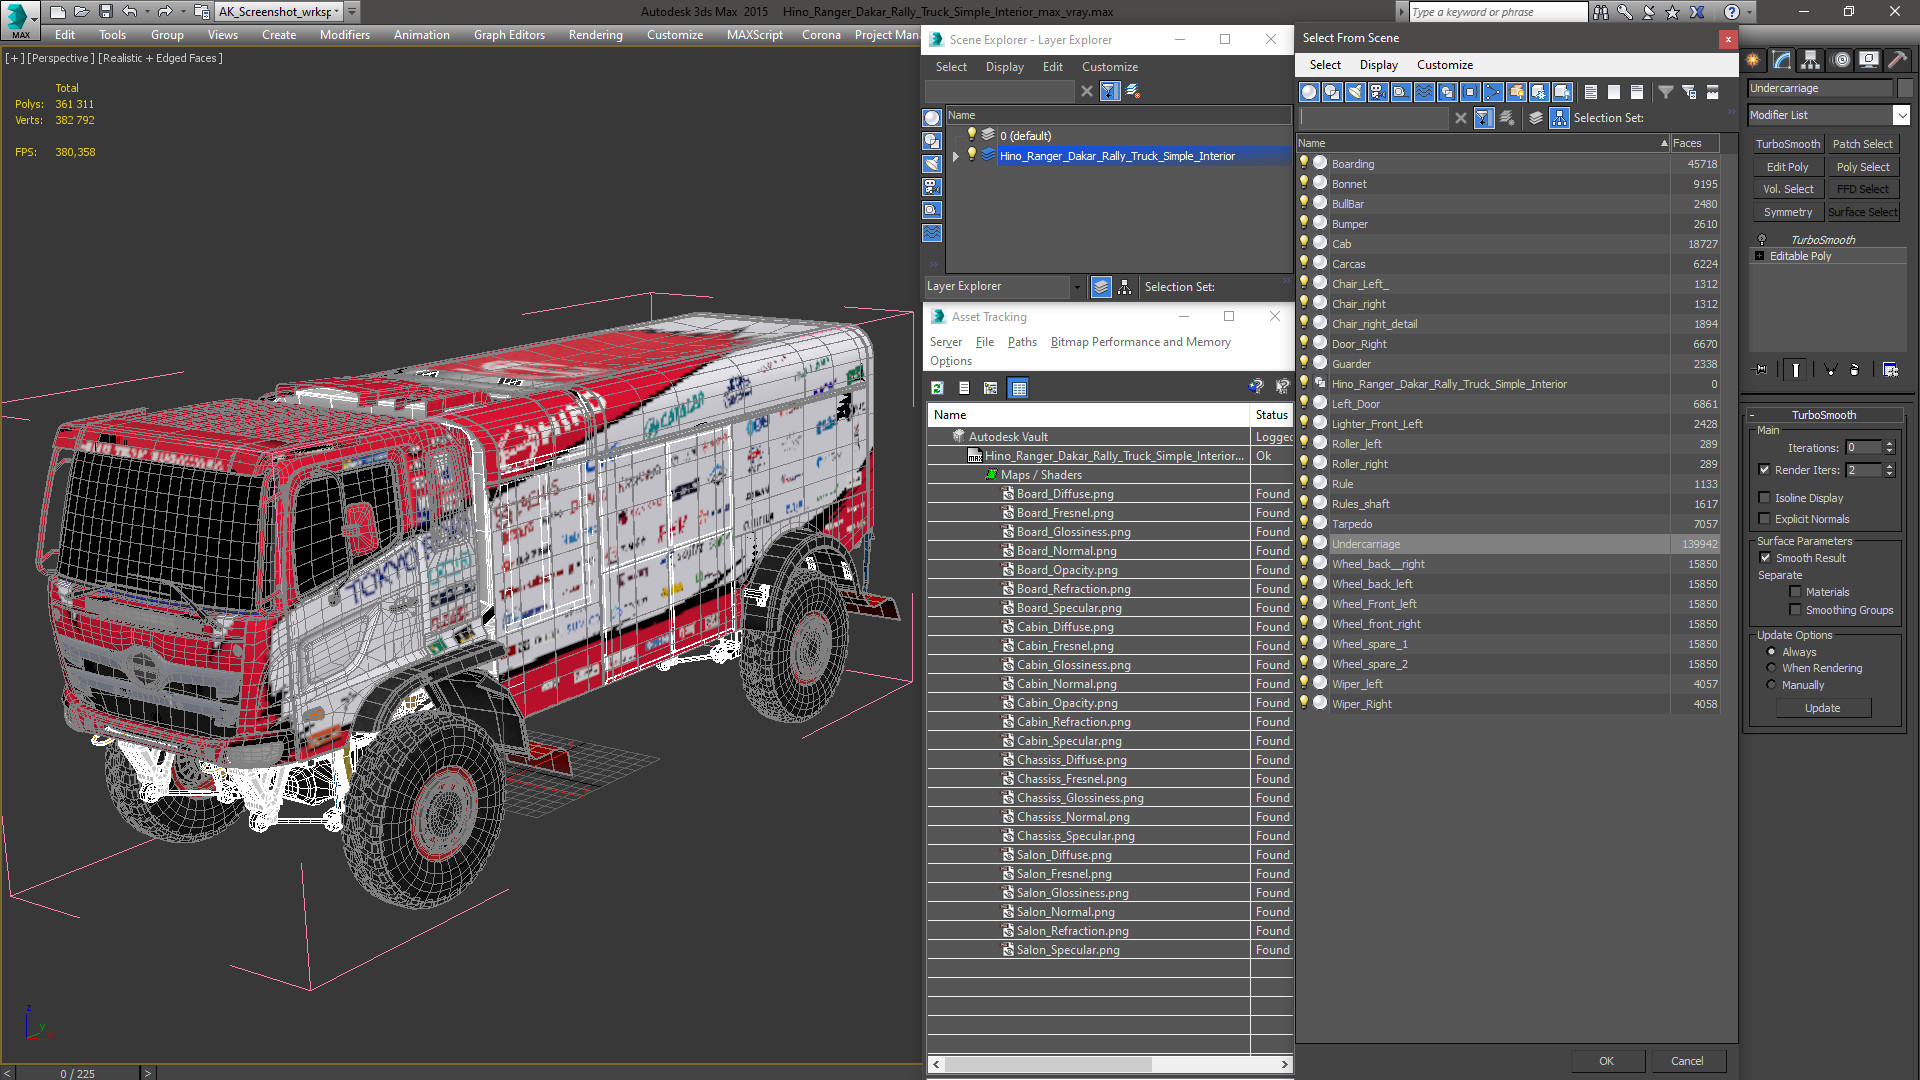
Task: Click Configure Modifier Sets icon
Action: 1890,370
